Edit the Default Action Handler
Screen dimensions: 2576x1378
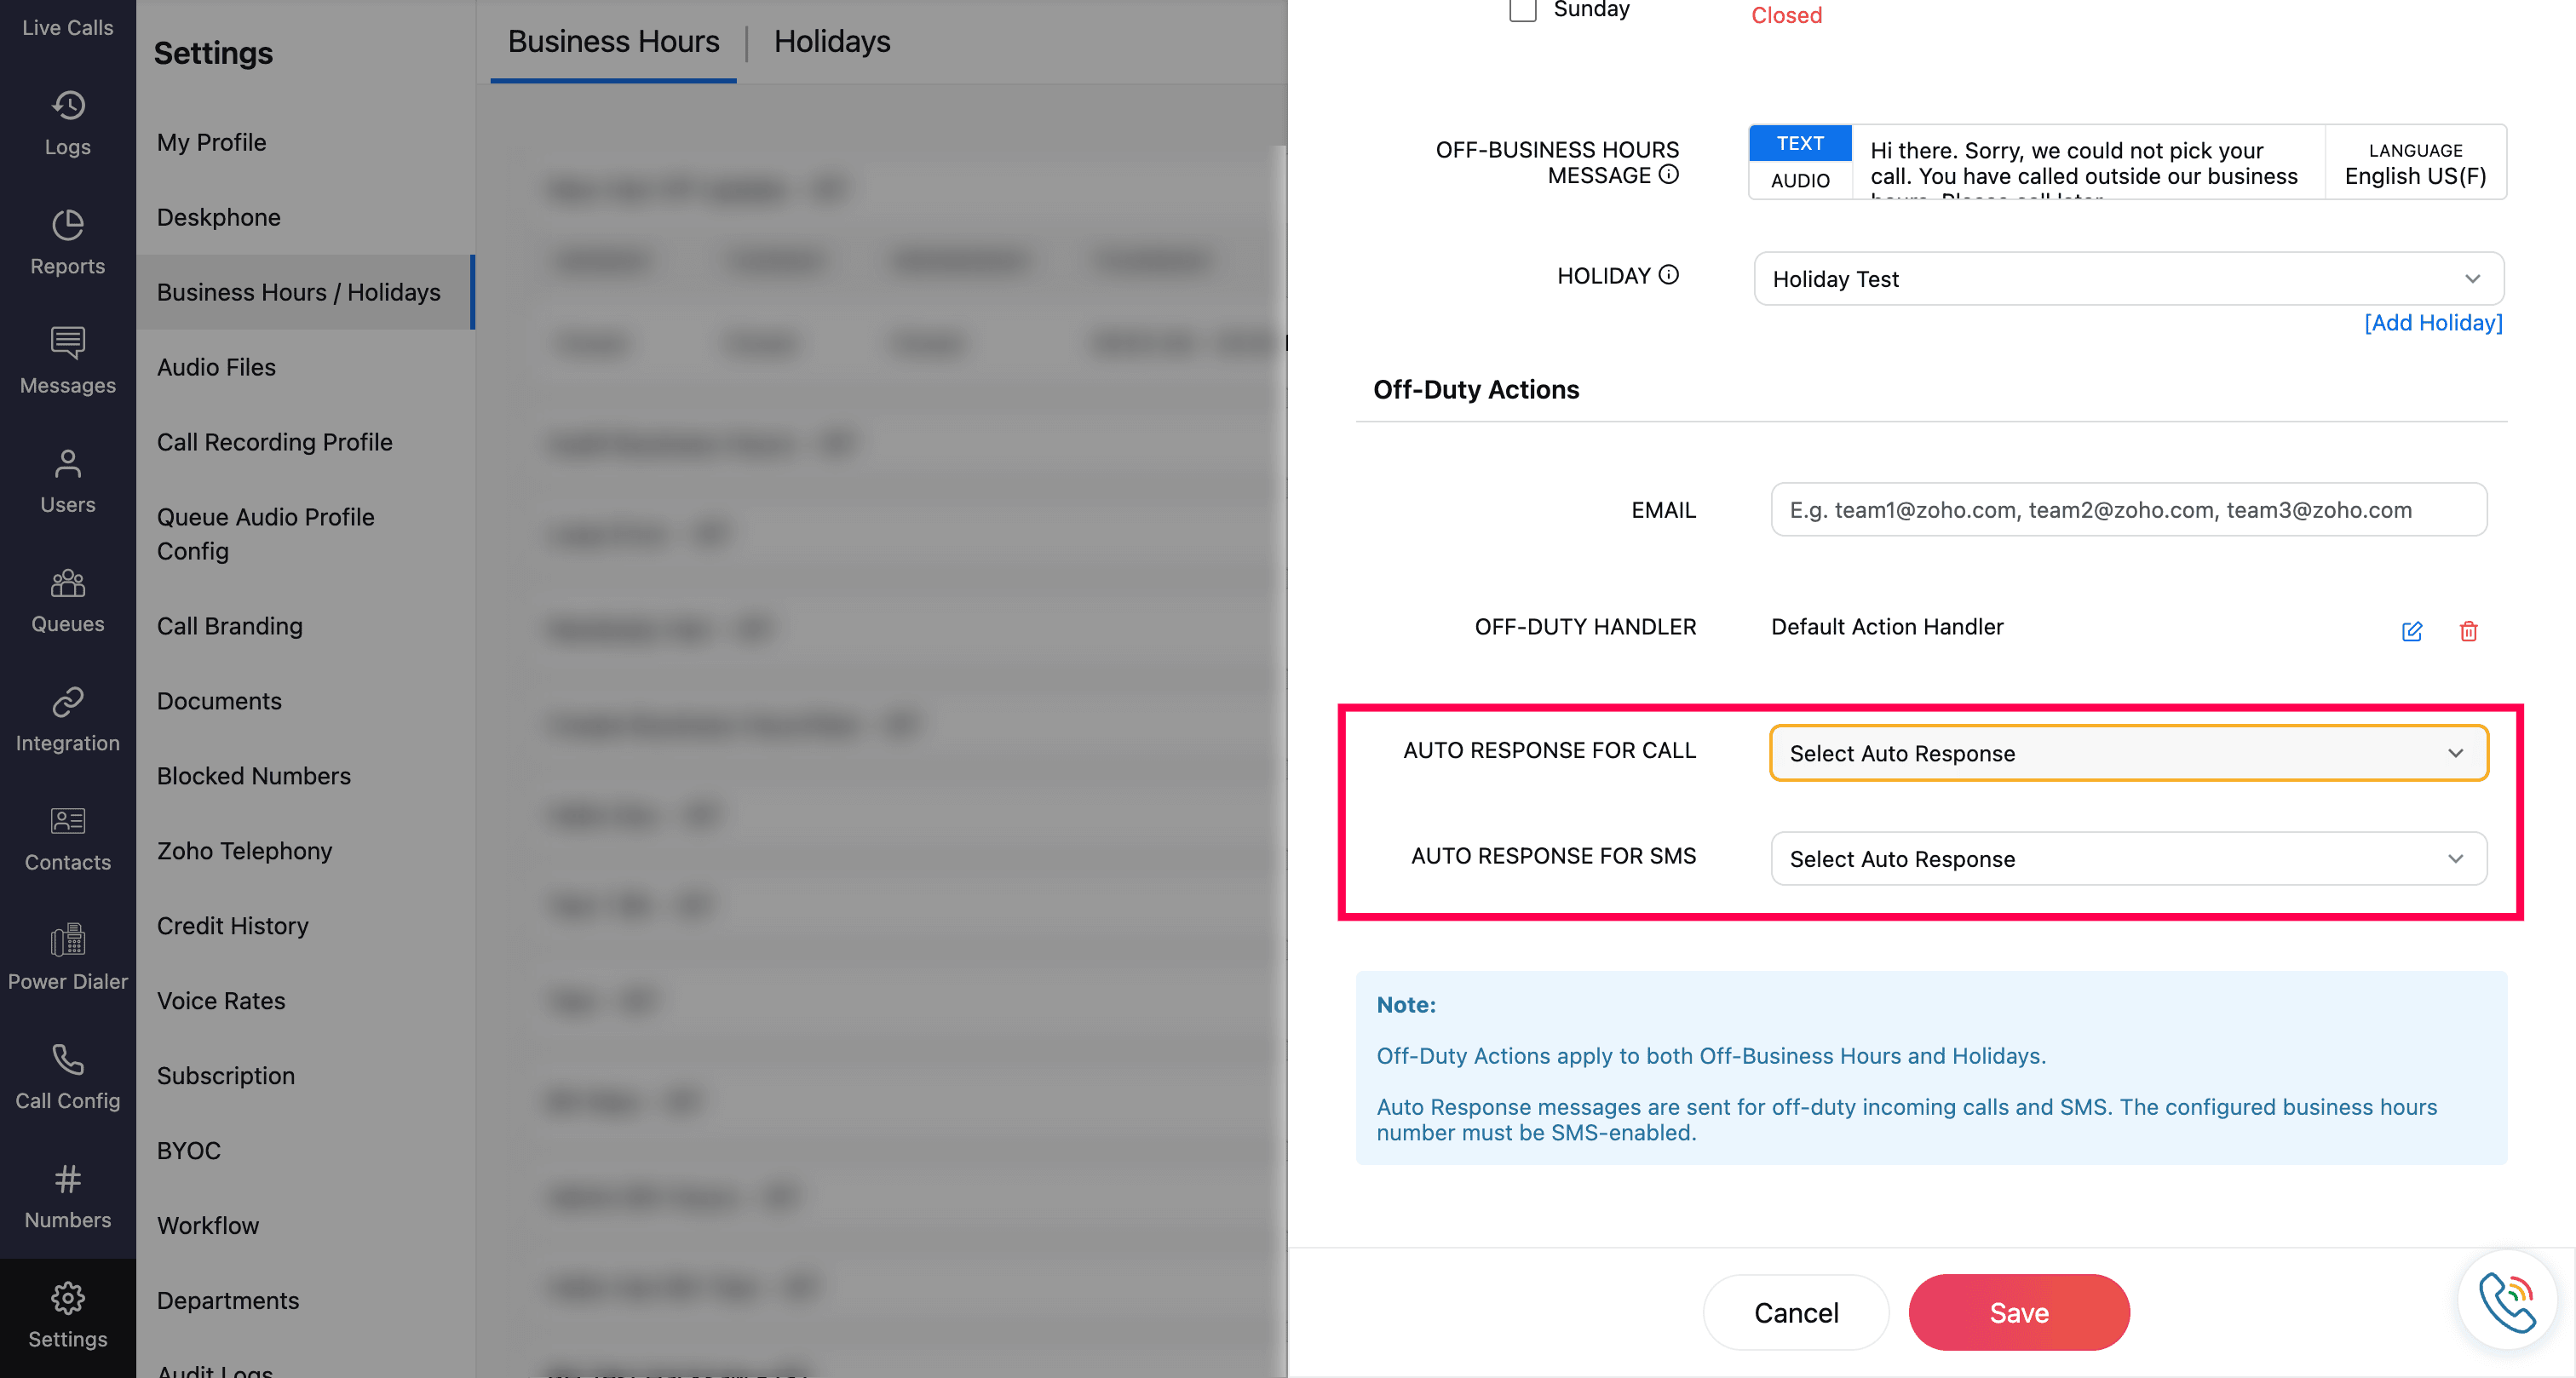[2411, 631]
